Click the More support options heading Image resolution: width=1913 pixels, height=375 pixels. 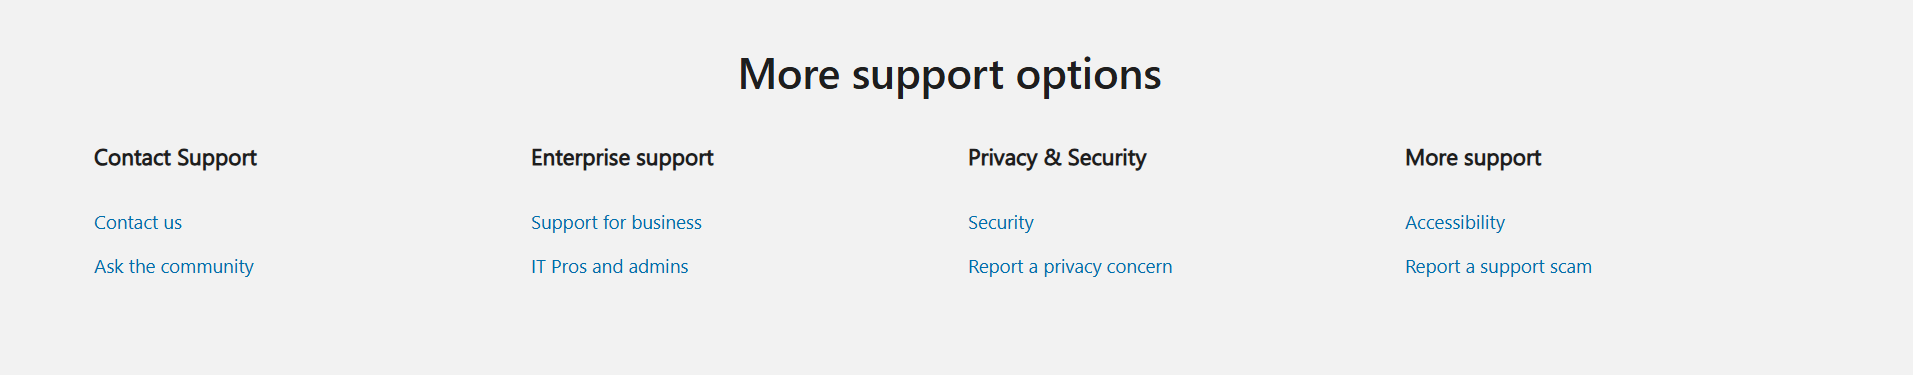(x=949, y=75)
